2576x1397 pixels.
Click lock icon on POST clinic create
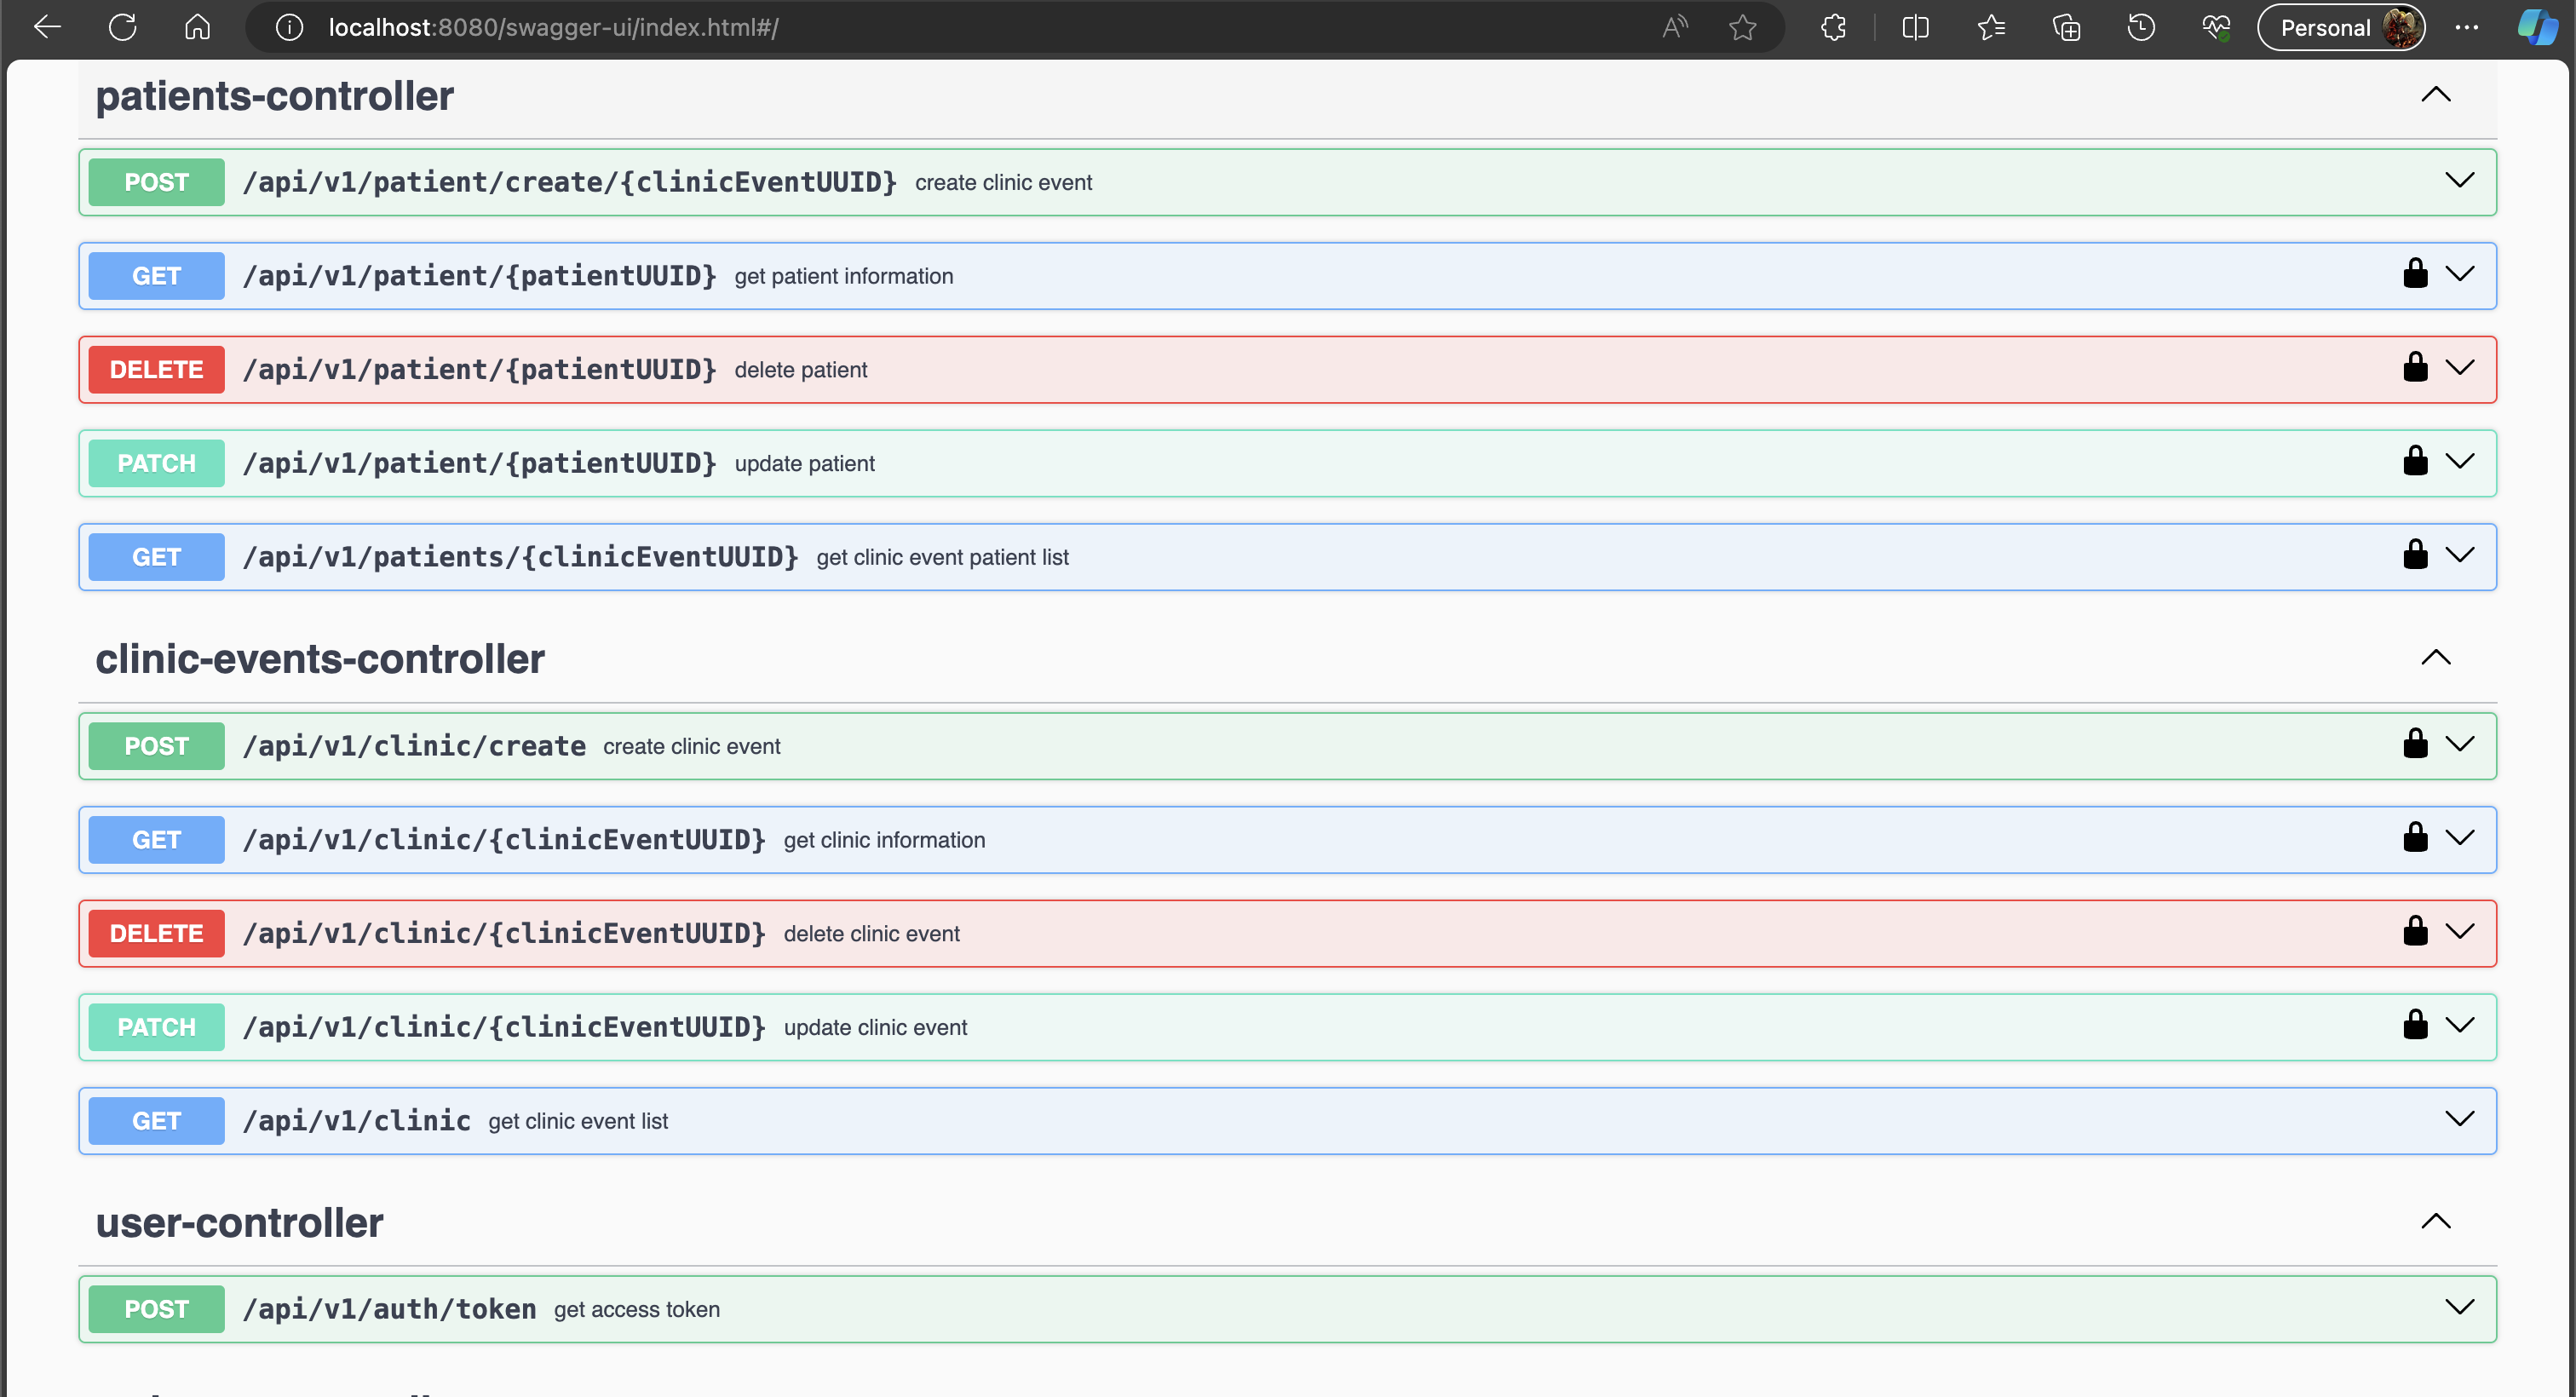coord(2415,744)
